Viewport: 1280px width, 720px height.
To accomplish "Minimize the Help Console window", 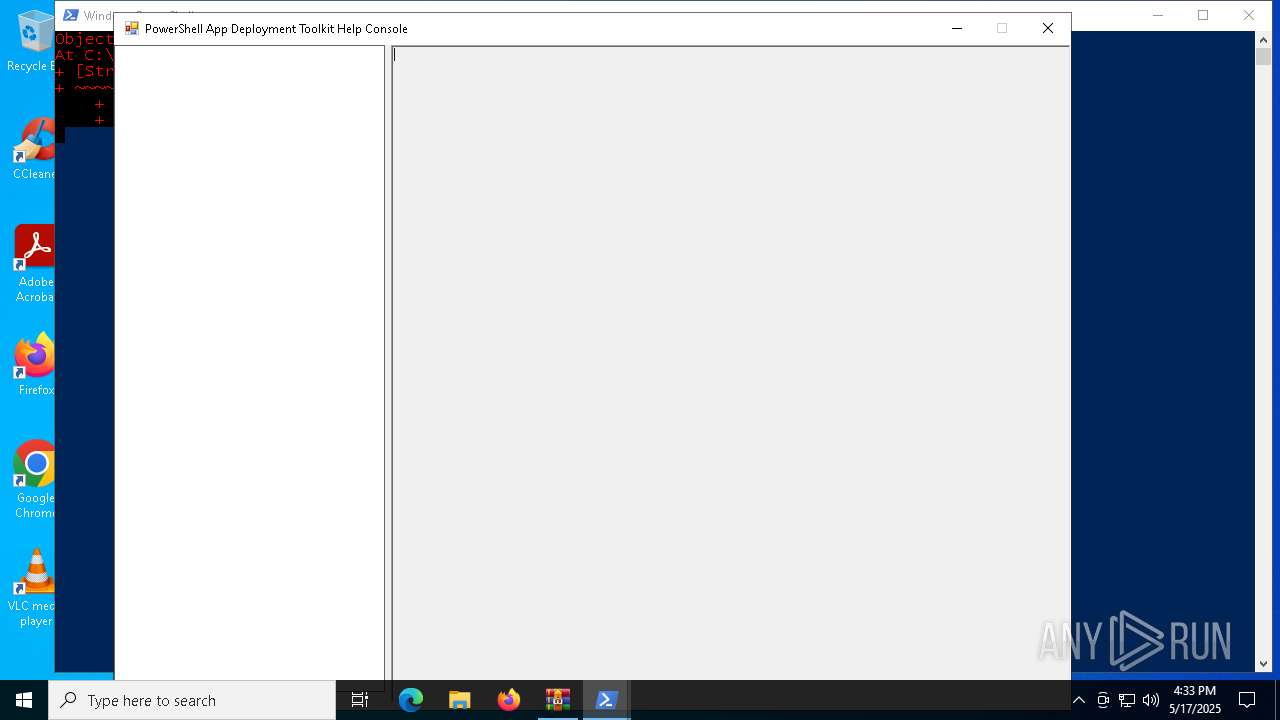I will (x=957, y=28).
